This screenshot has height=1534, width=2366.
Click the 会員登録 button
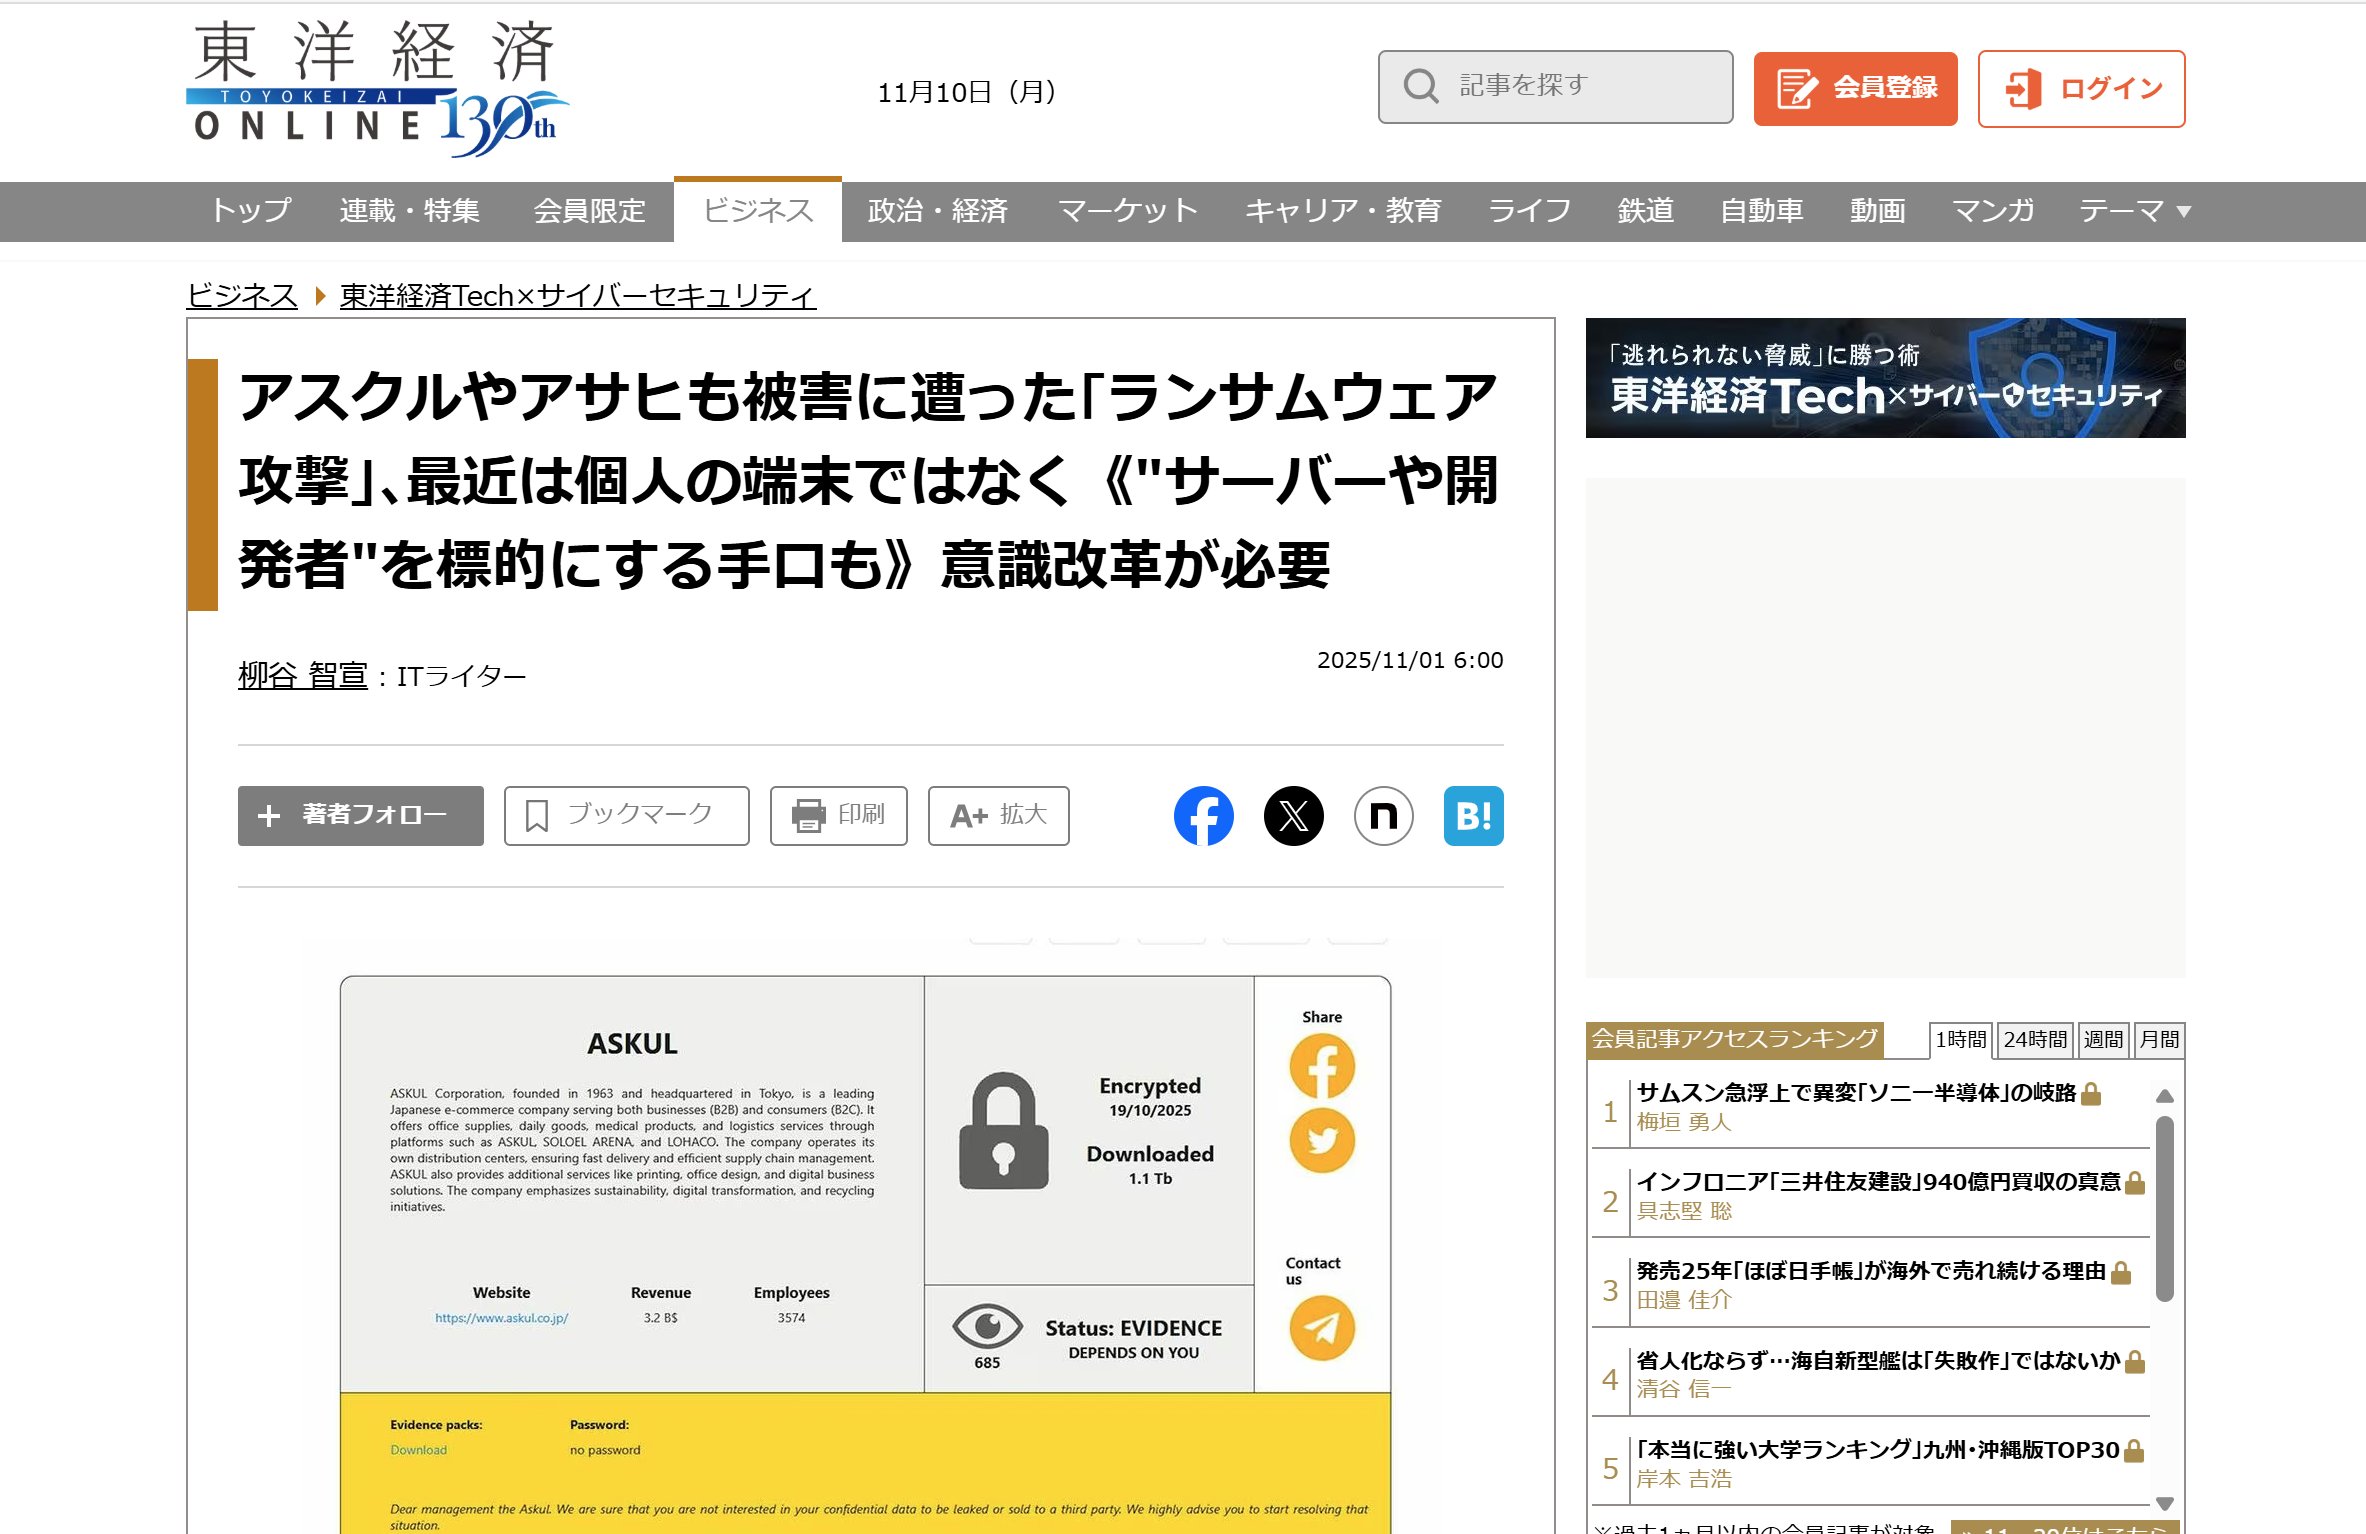coord(1855,89)
